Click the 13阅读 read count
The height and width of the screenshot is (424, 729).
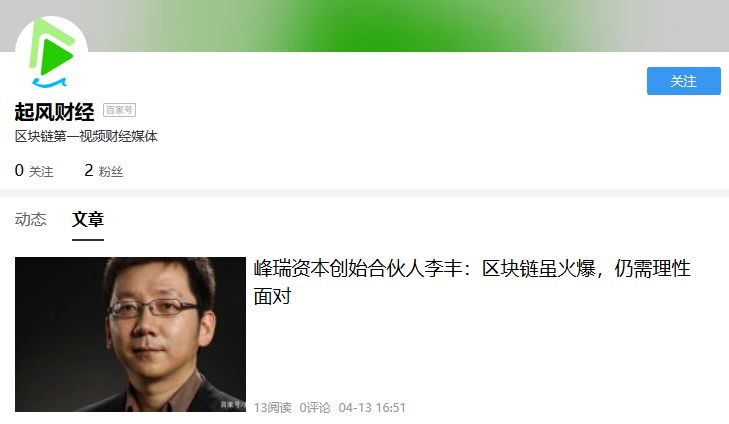[x=273, y=408]
